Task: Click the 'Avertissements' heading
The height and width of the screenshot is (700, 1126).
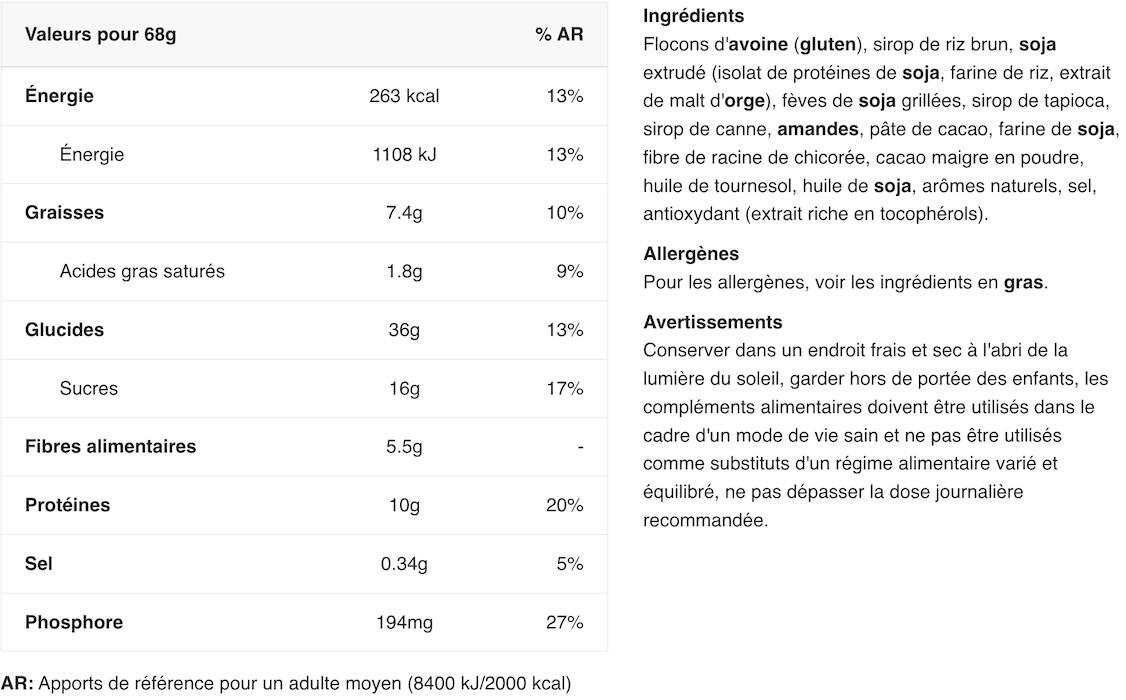Action: point(712,322)
